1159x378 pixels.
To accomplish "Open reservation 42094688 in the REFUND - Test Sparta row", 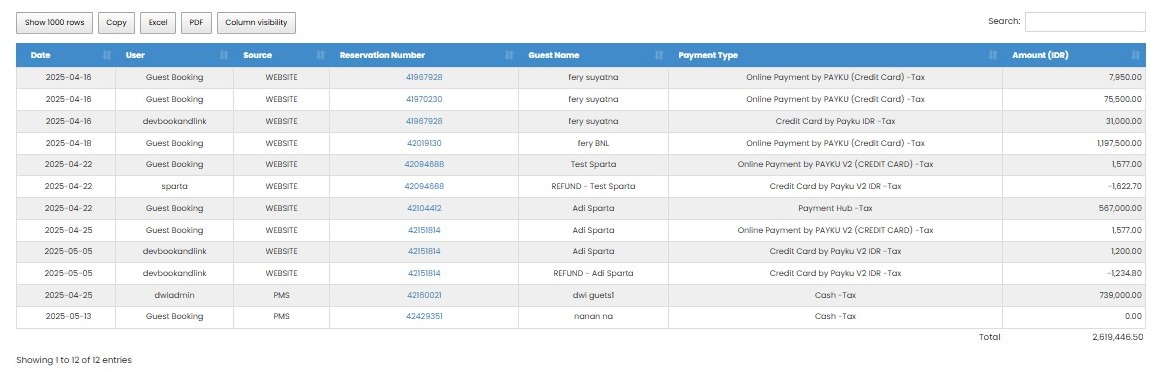I will pos(424,186).
